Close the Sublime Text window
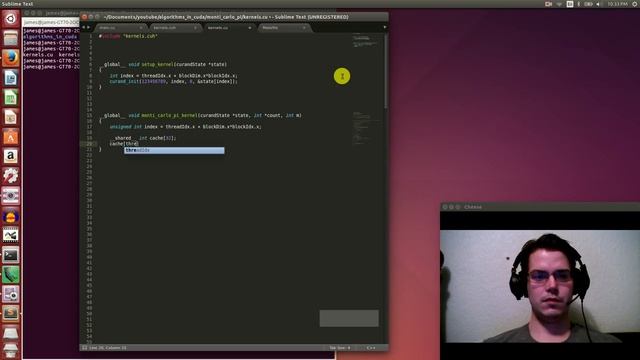This screenshot has width=640, height=360. point(84,17)
